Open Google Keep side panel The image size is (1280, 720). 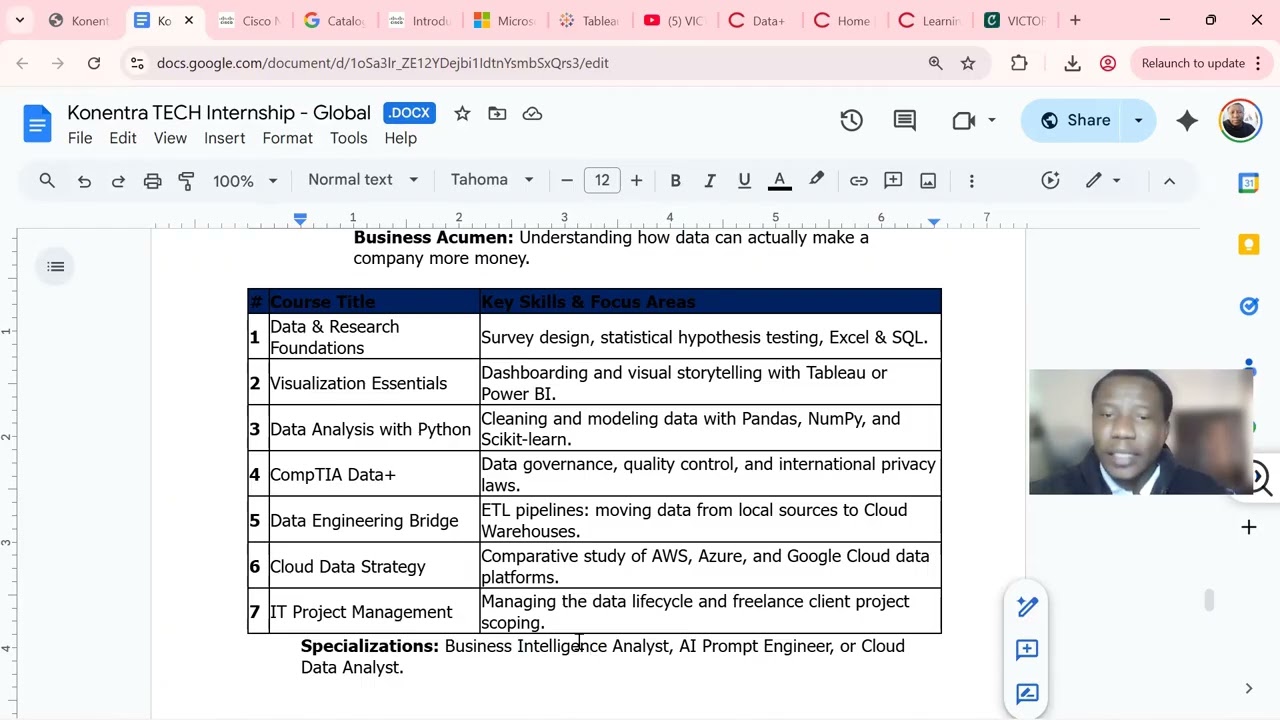coord(1249,245)
